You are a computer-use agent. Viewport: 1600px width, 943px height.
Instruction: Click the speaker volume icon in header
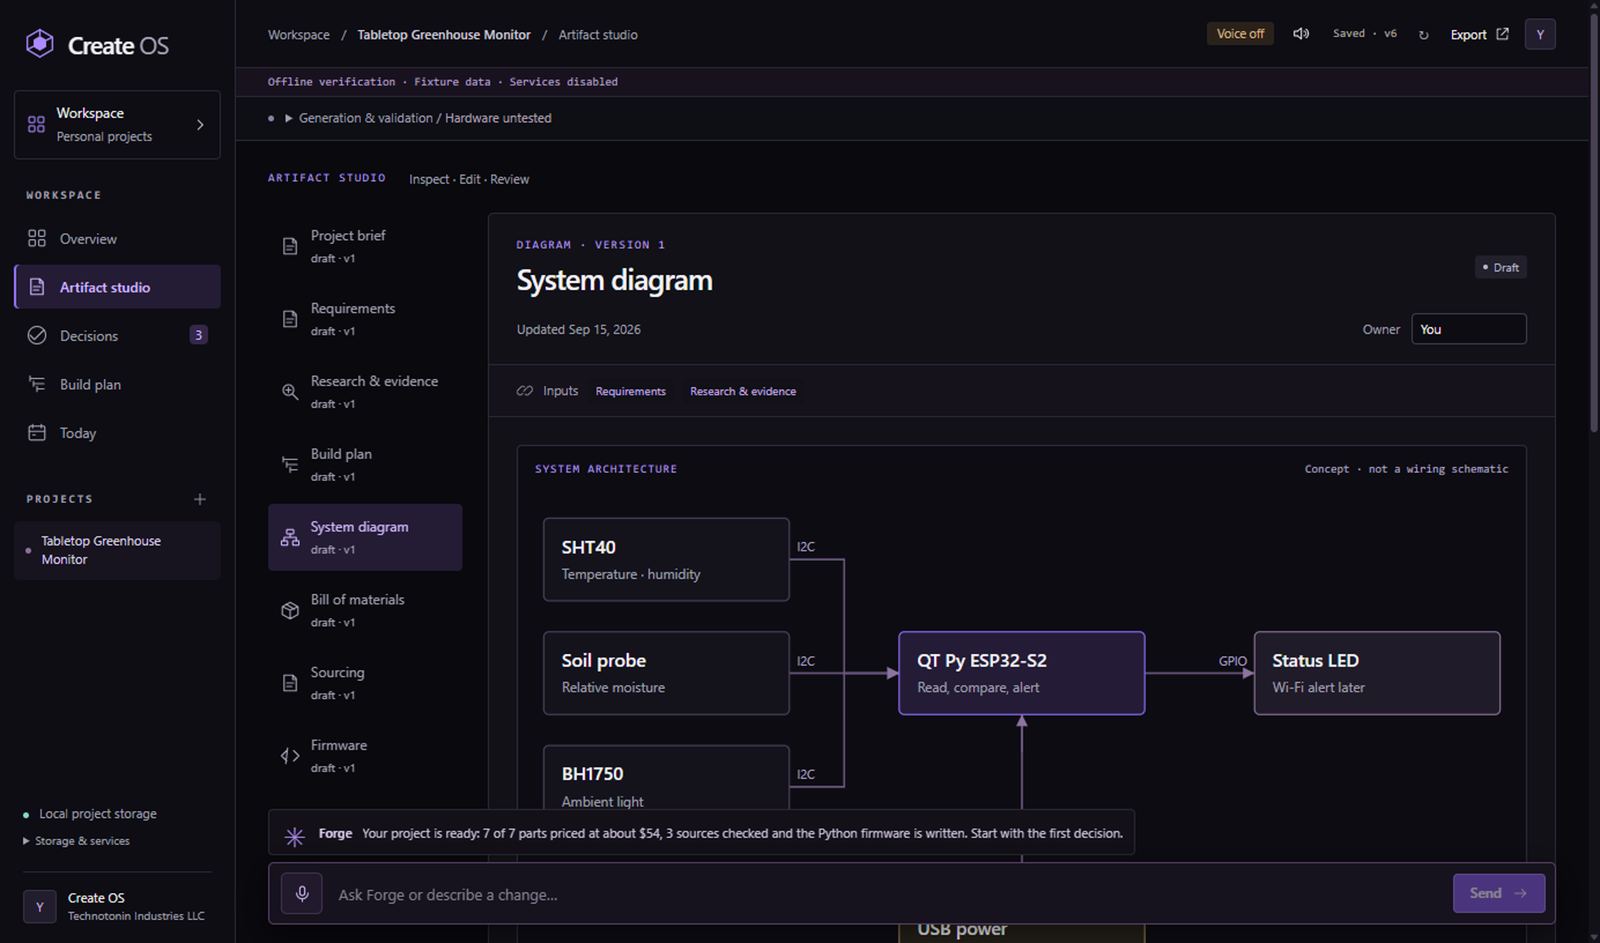pyautogui.click(x=1301, y=34)
